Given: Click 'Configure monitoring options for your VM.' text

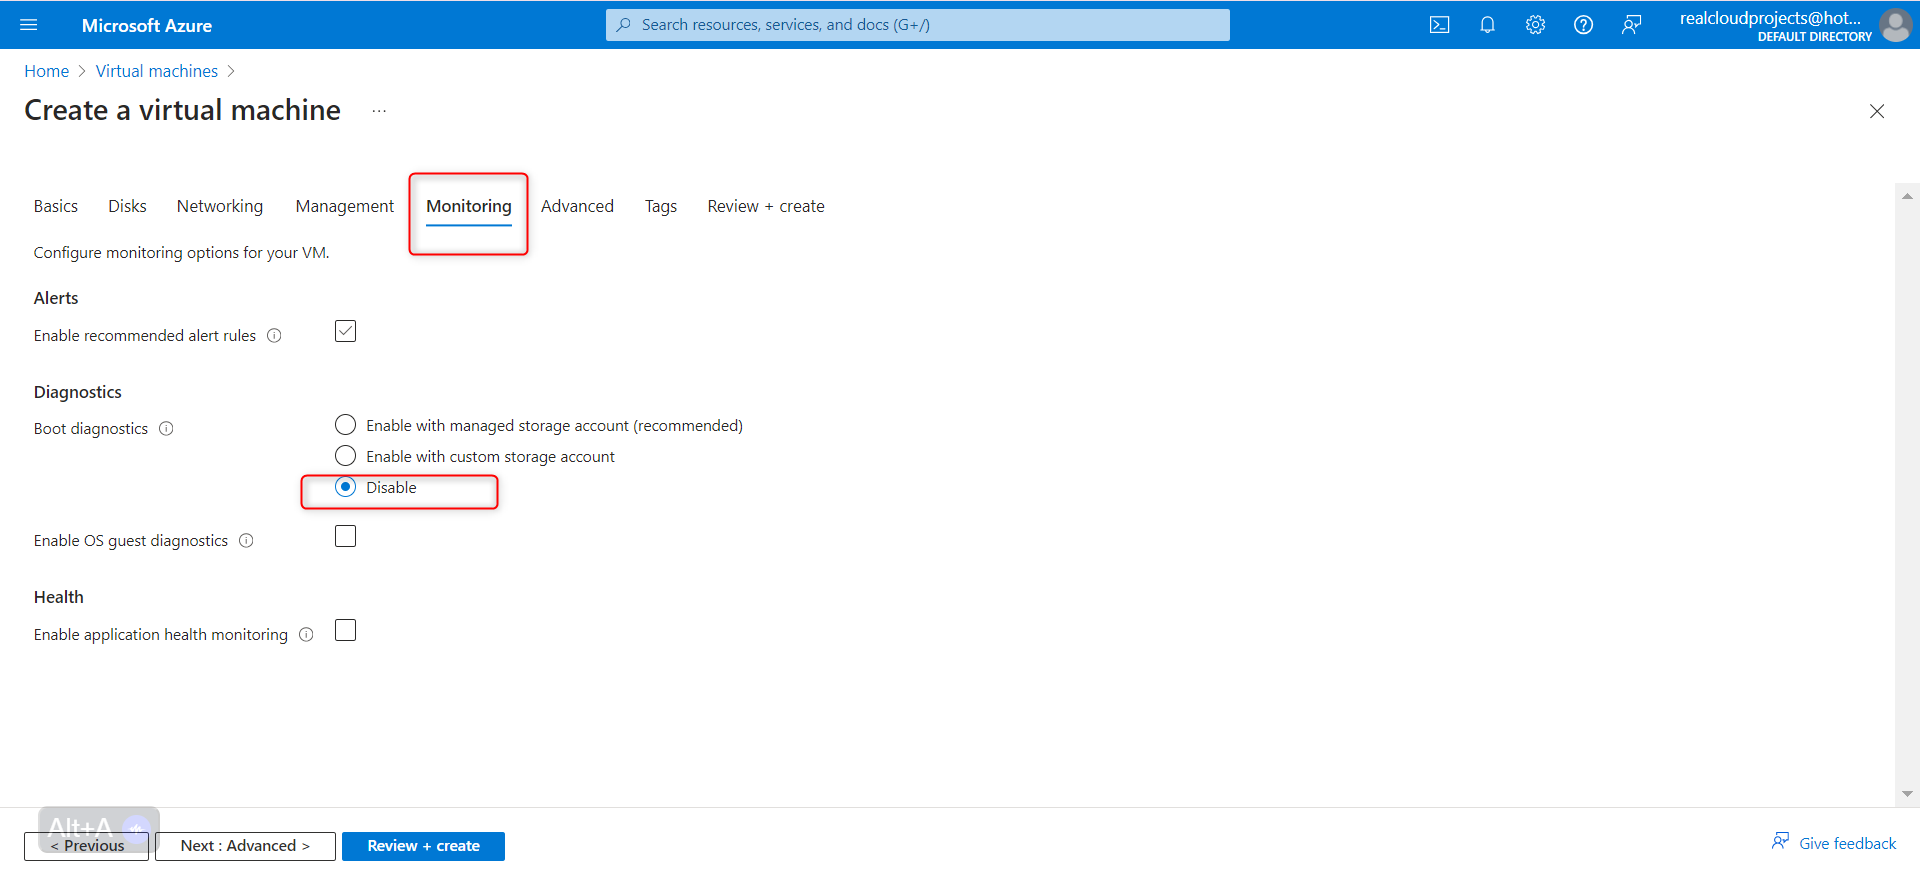Looking at the screenshot, I should click(x=182, y=253).
